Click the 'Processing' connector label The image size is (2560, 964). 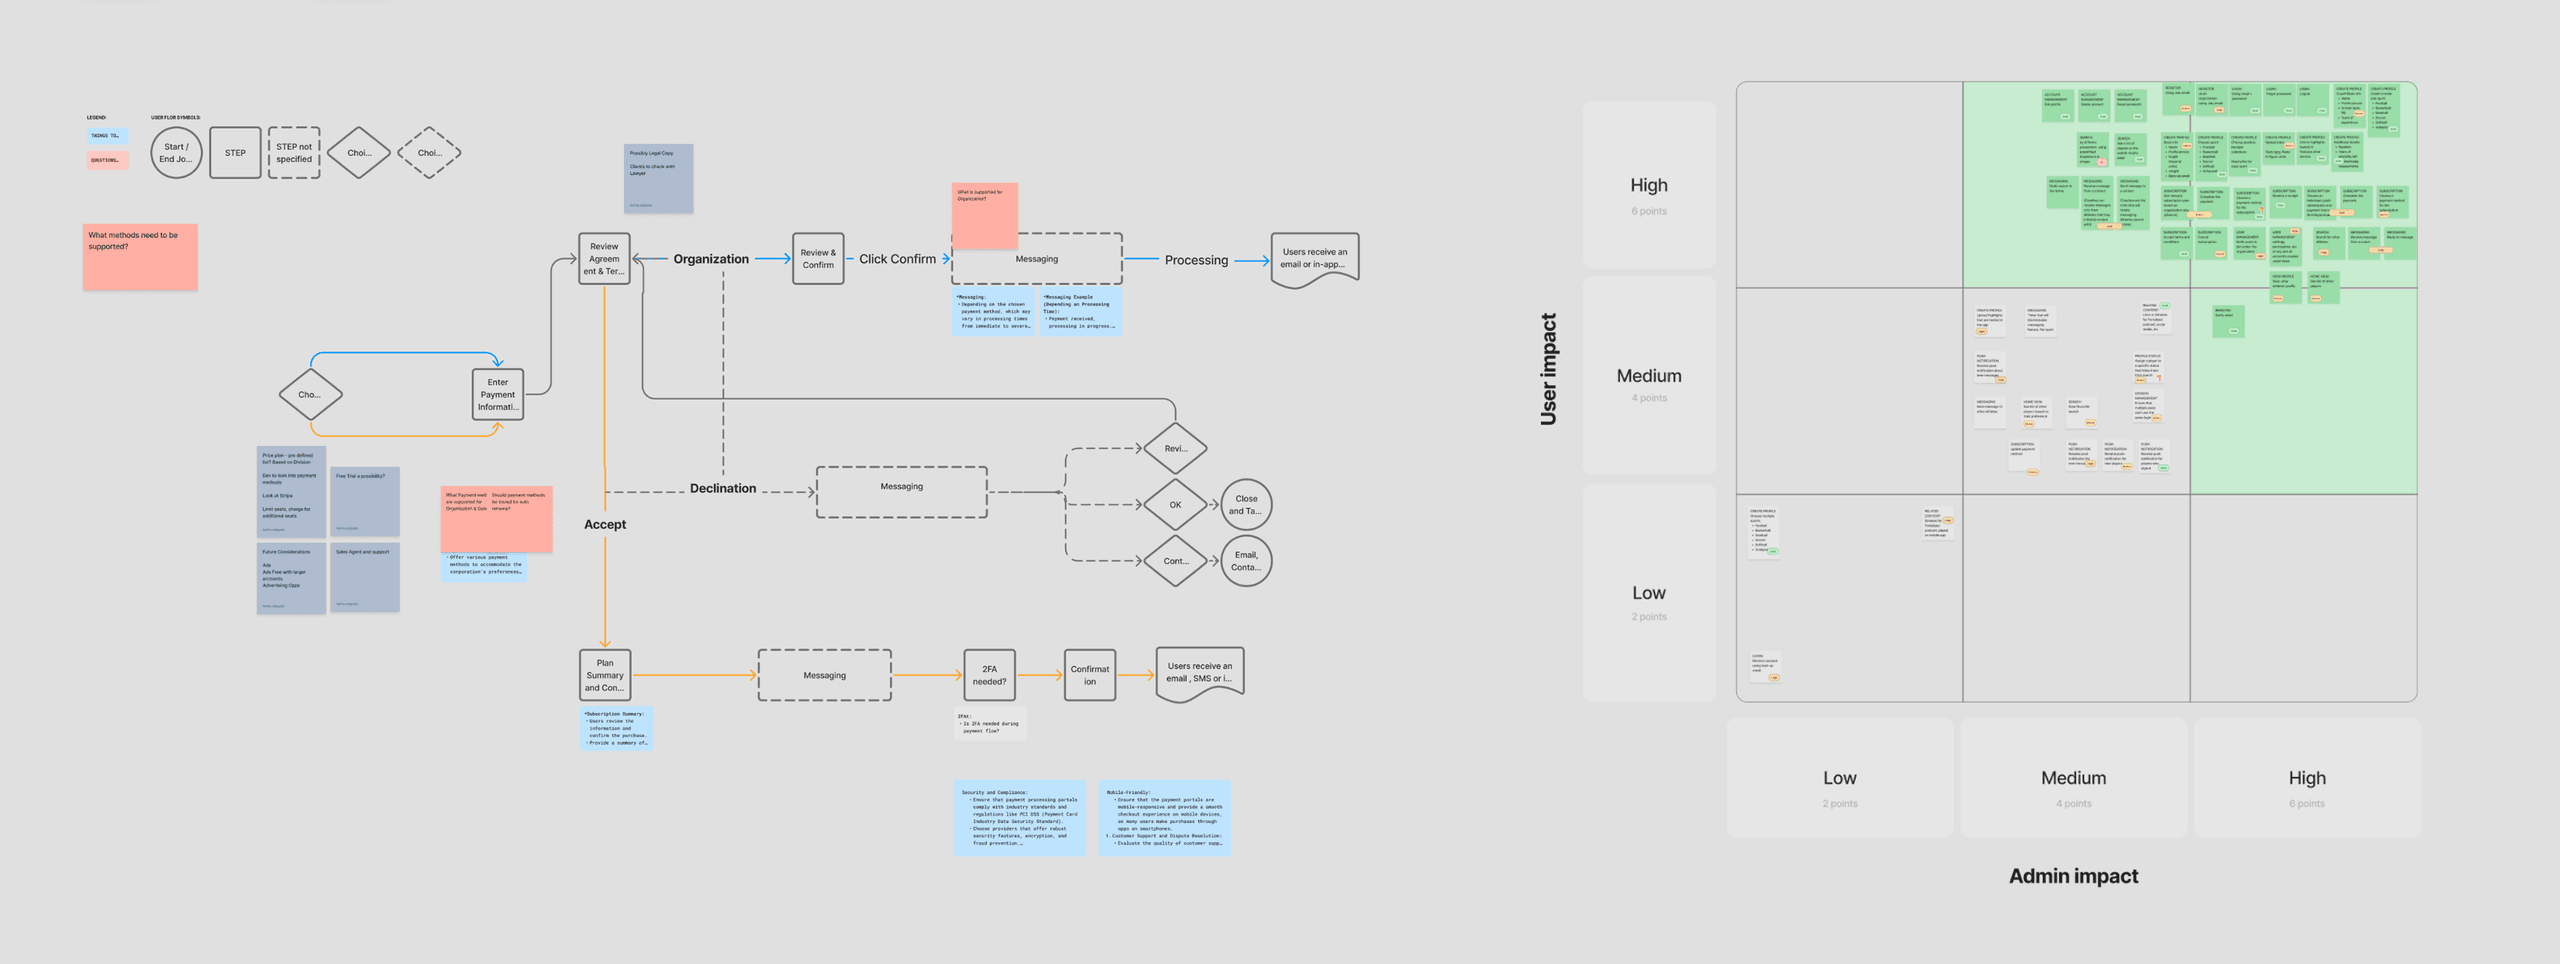(x=1196, y=259)
